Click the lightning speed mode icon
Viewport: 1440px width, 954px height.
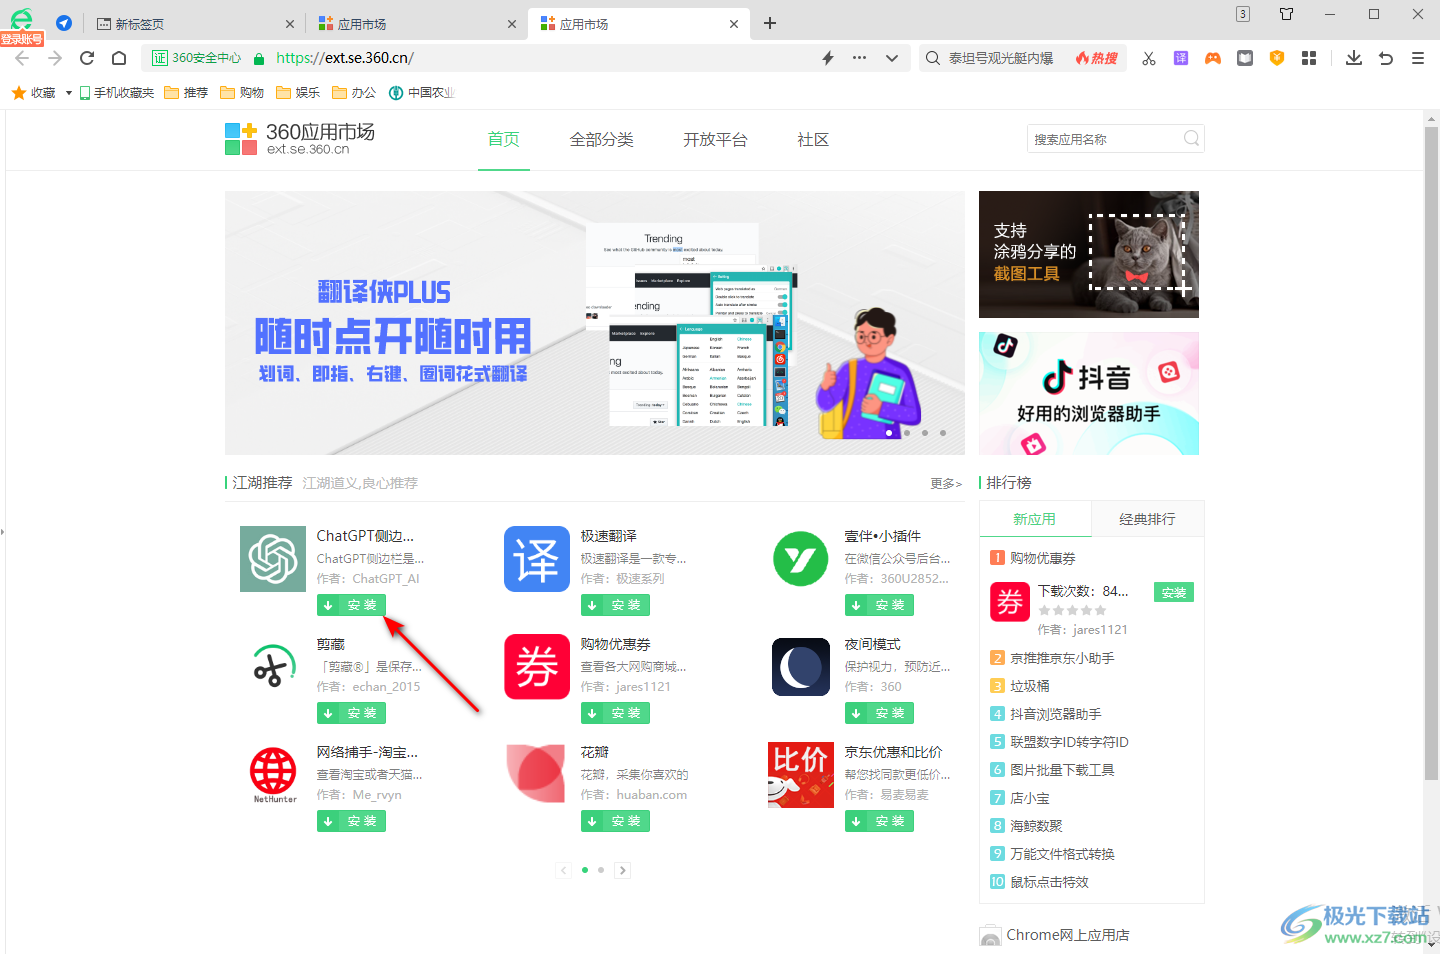pyautogui.click(x=828, y=58)
